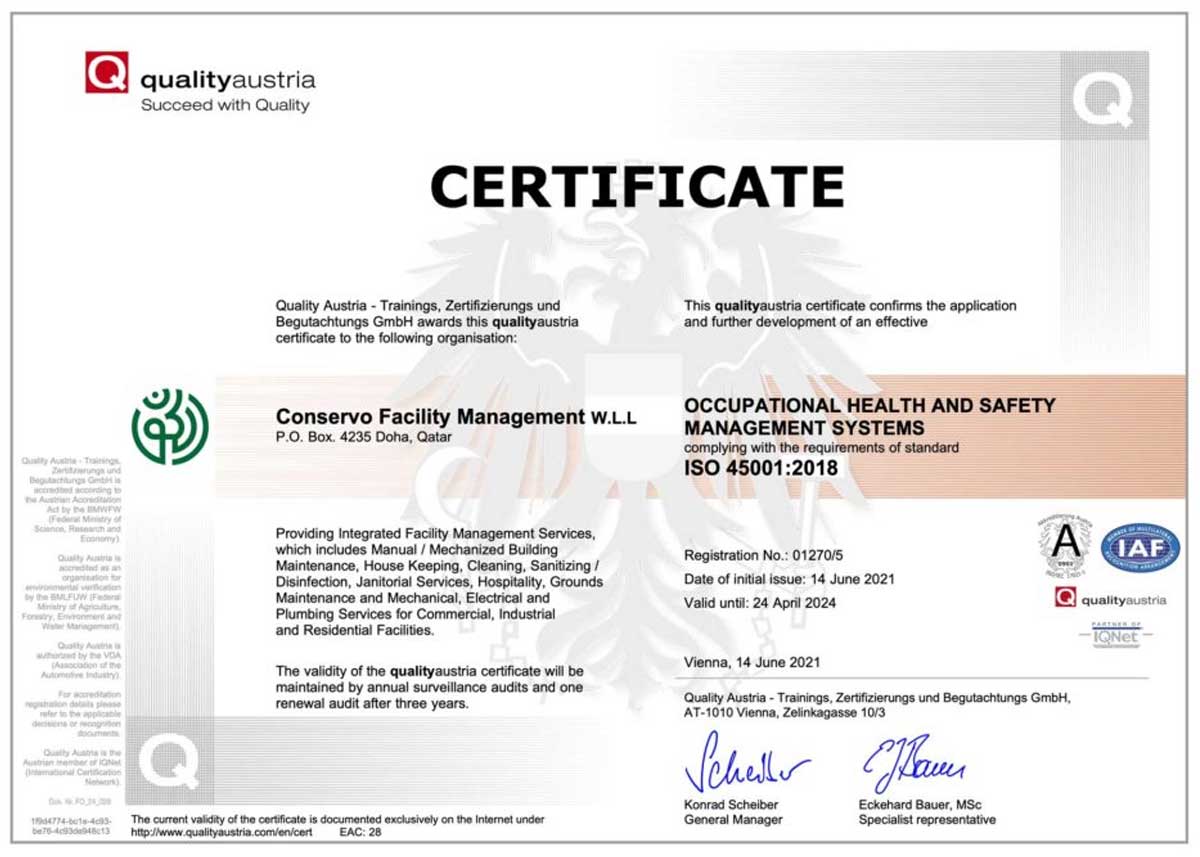Click the blue IAF accreditation badge
Screen dimensions: 1200x857
[x=1140, y=548]
